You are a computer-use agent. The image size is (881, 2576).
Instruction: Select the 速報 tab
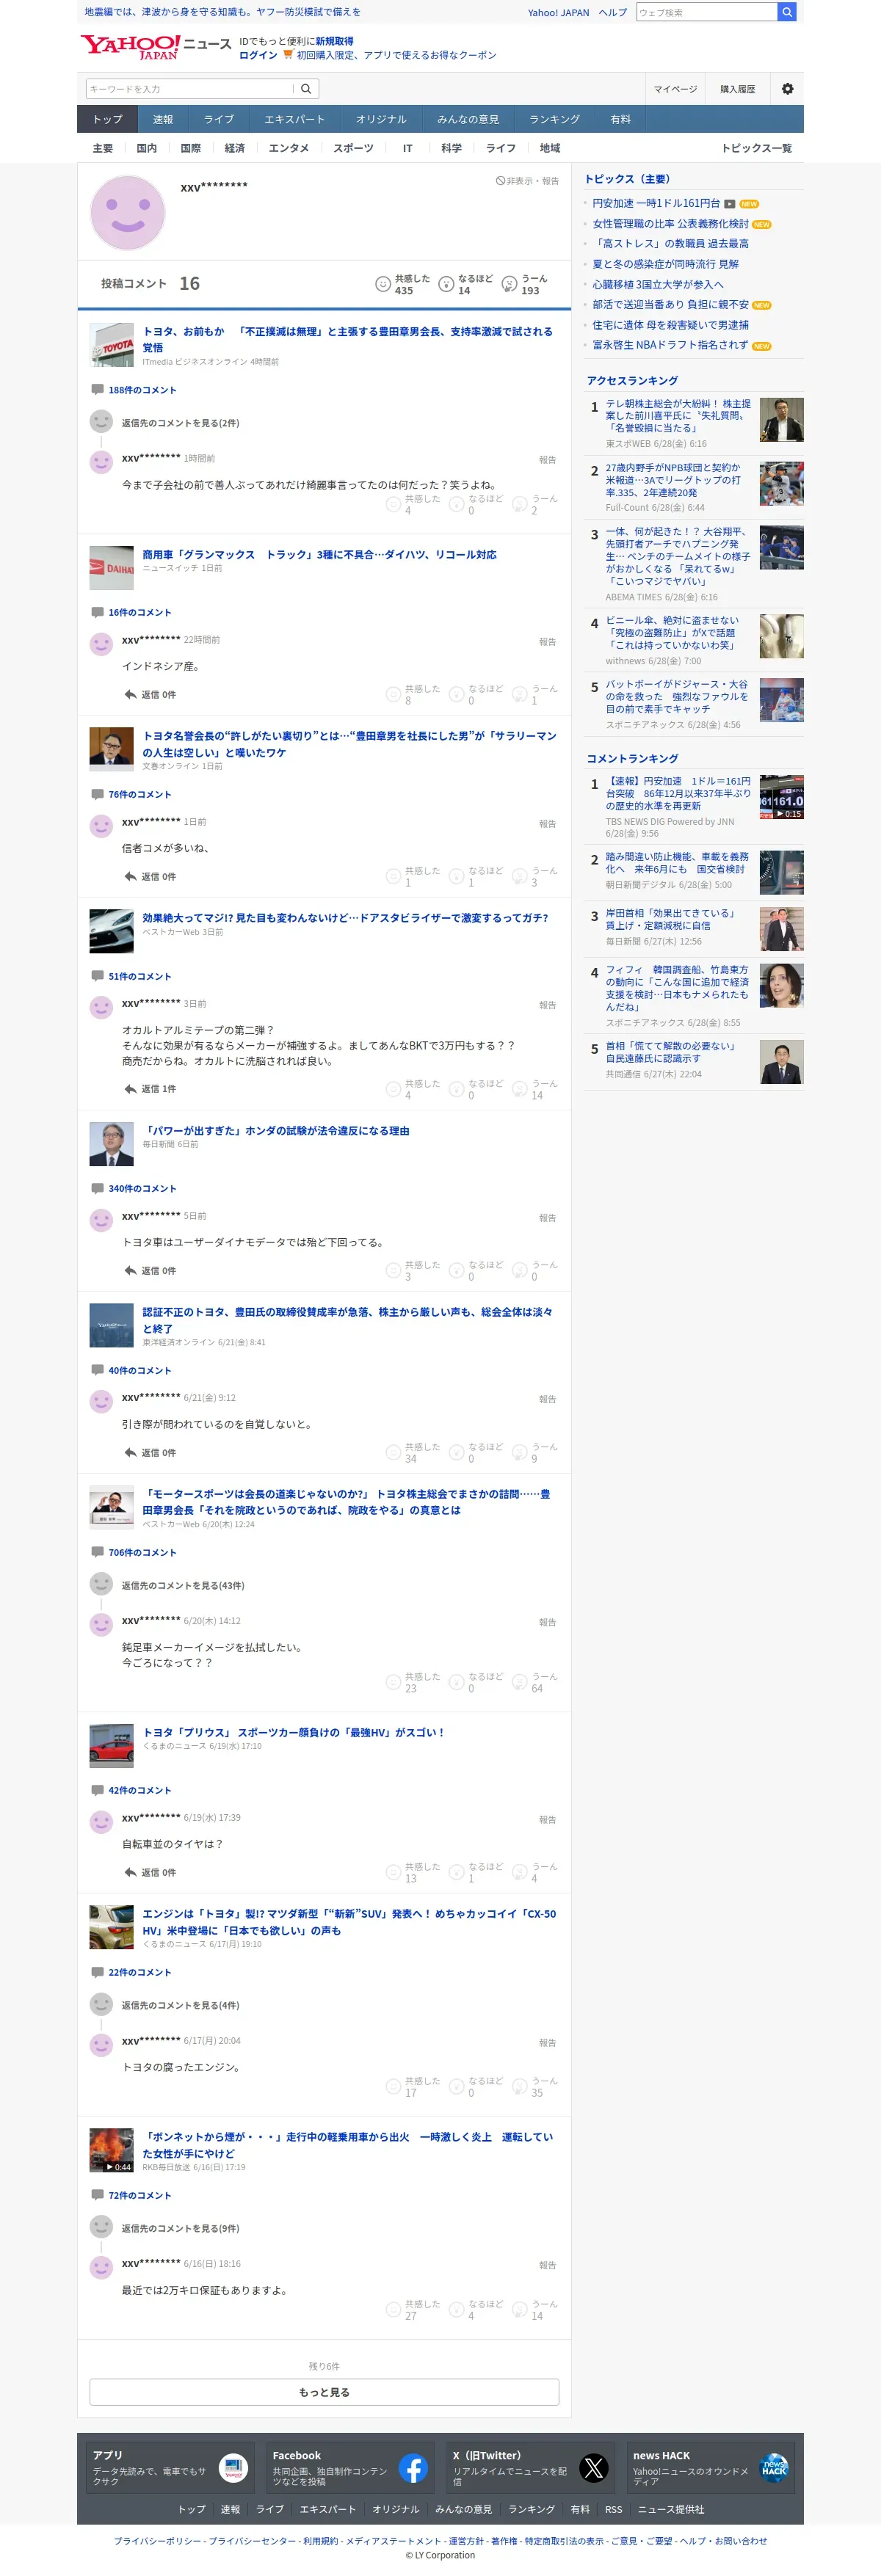click(163, 119)
